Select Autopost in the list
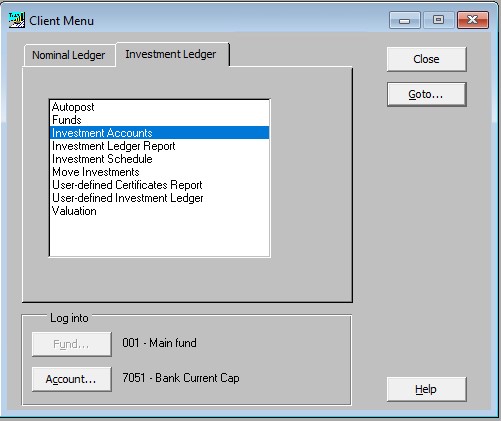Image resolution: width=501 pixels, height=421 pixels. (159, 107)
